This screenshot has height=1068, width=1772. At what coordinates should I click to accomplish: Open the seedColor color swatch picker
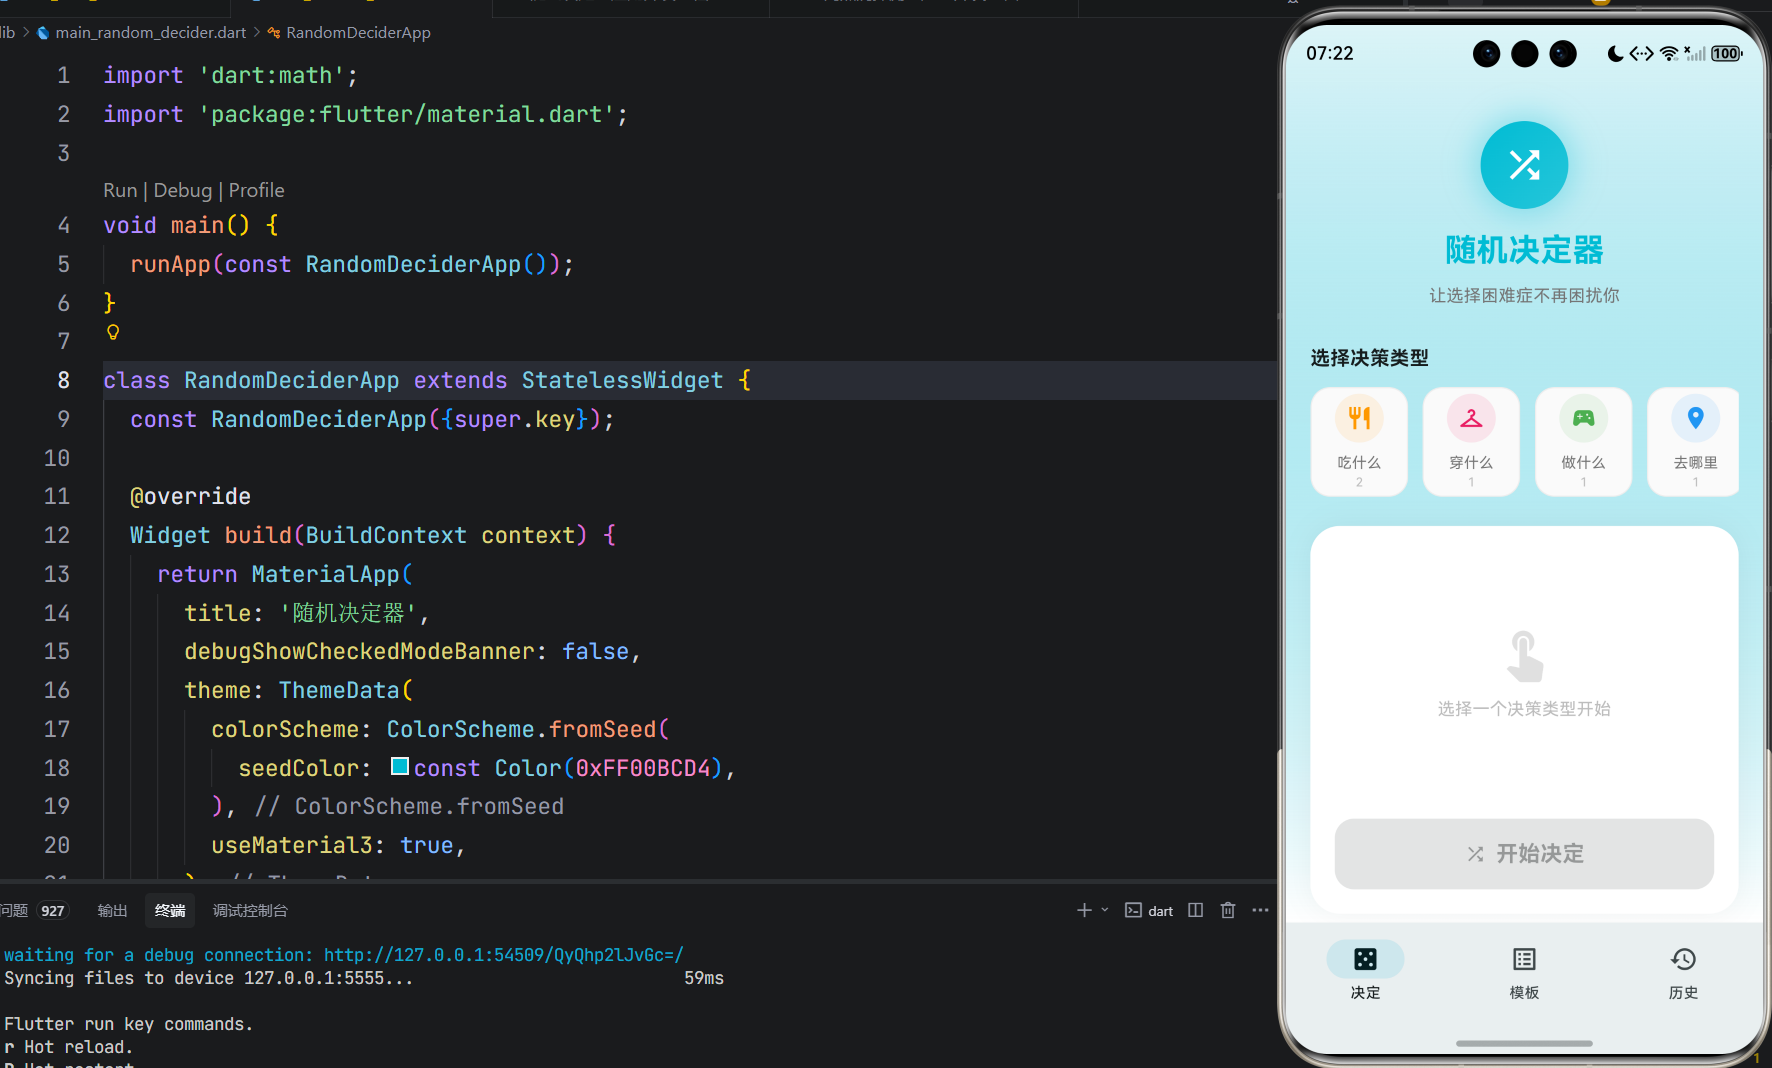(x=400, y=767)
